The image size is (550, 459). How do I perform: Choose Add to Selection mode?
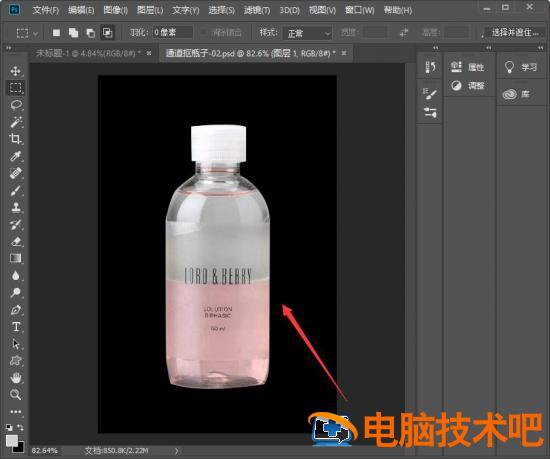click(73, 33)
